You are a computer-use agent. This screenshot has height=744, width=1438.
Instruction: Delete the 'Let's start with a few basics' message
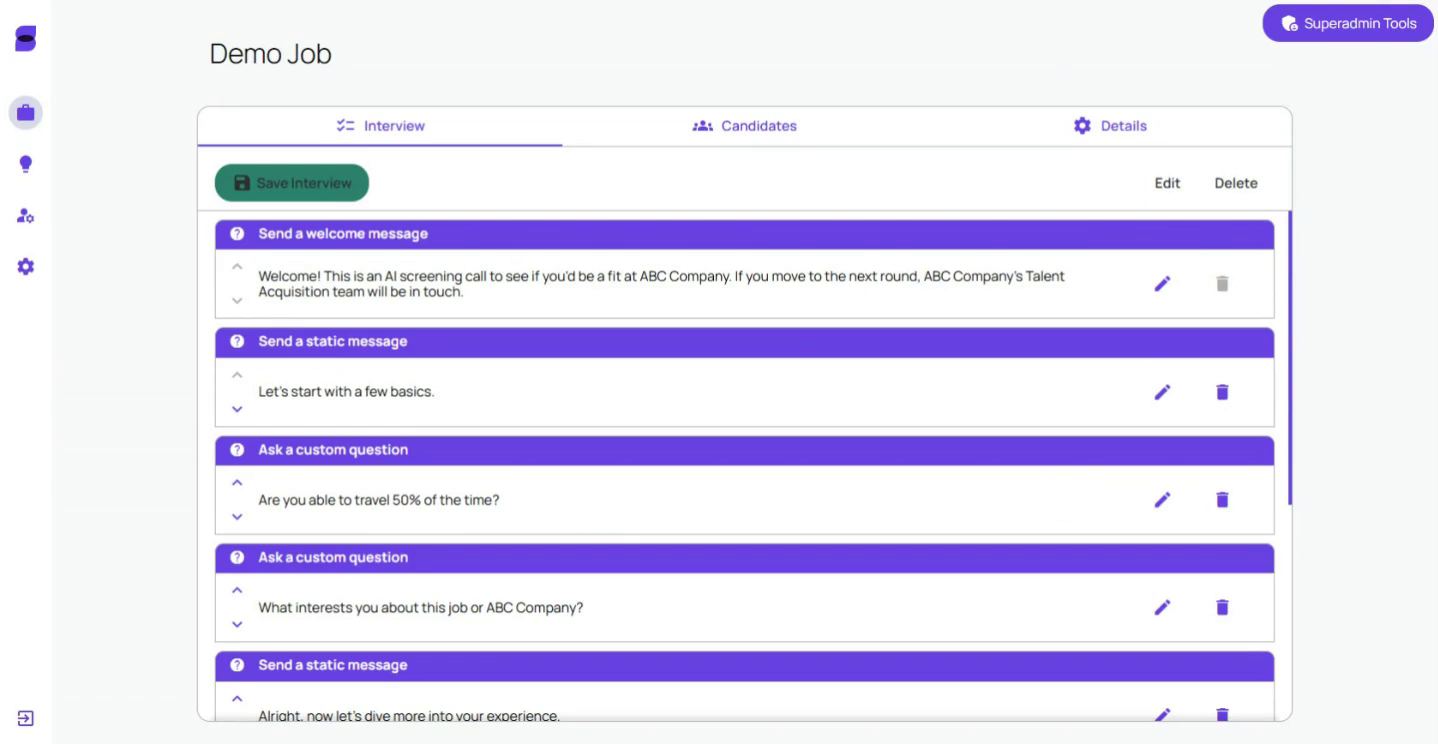coord(1221,392)
